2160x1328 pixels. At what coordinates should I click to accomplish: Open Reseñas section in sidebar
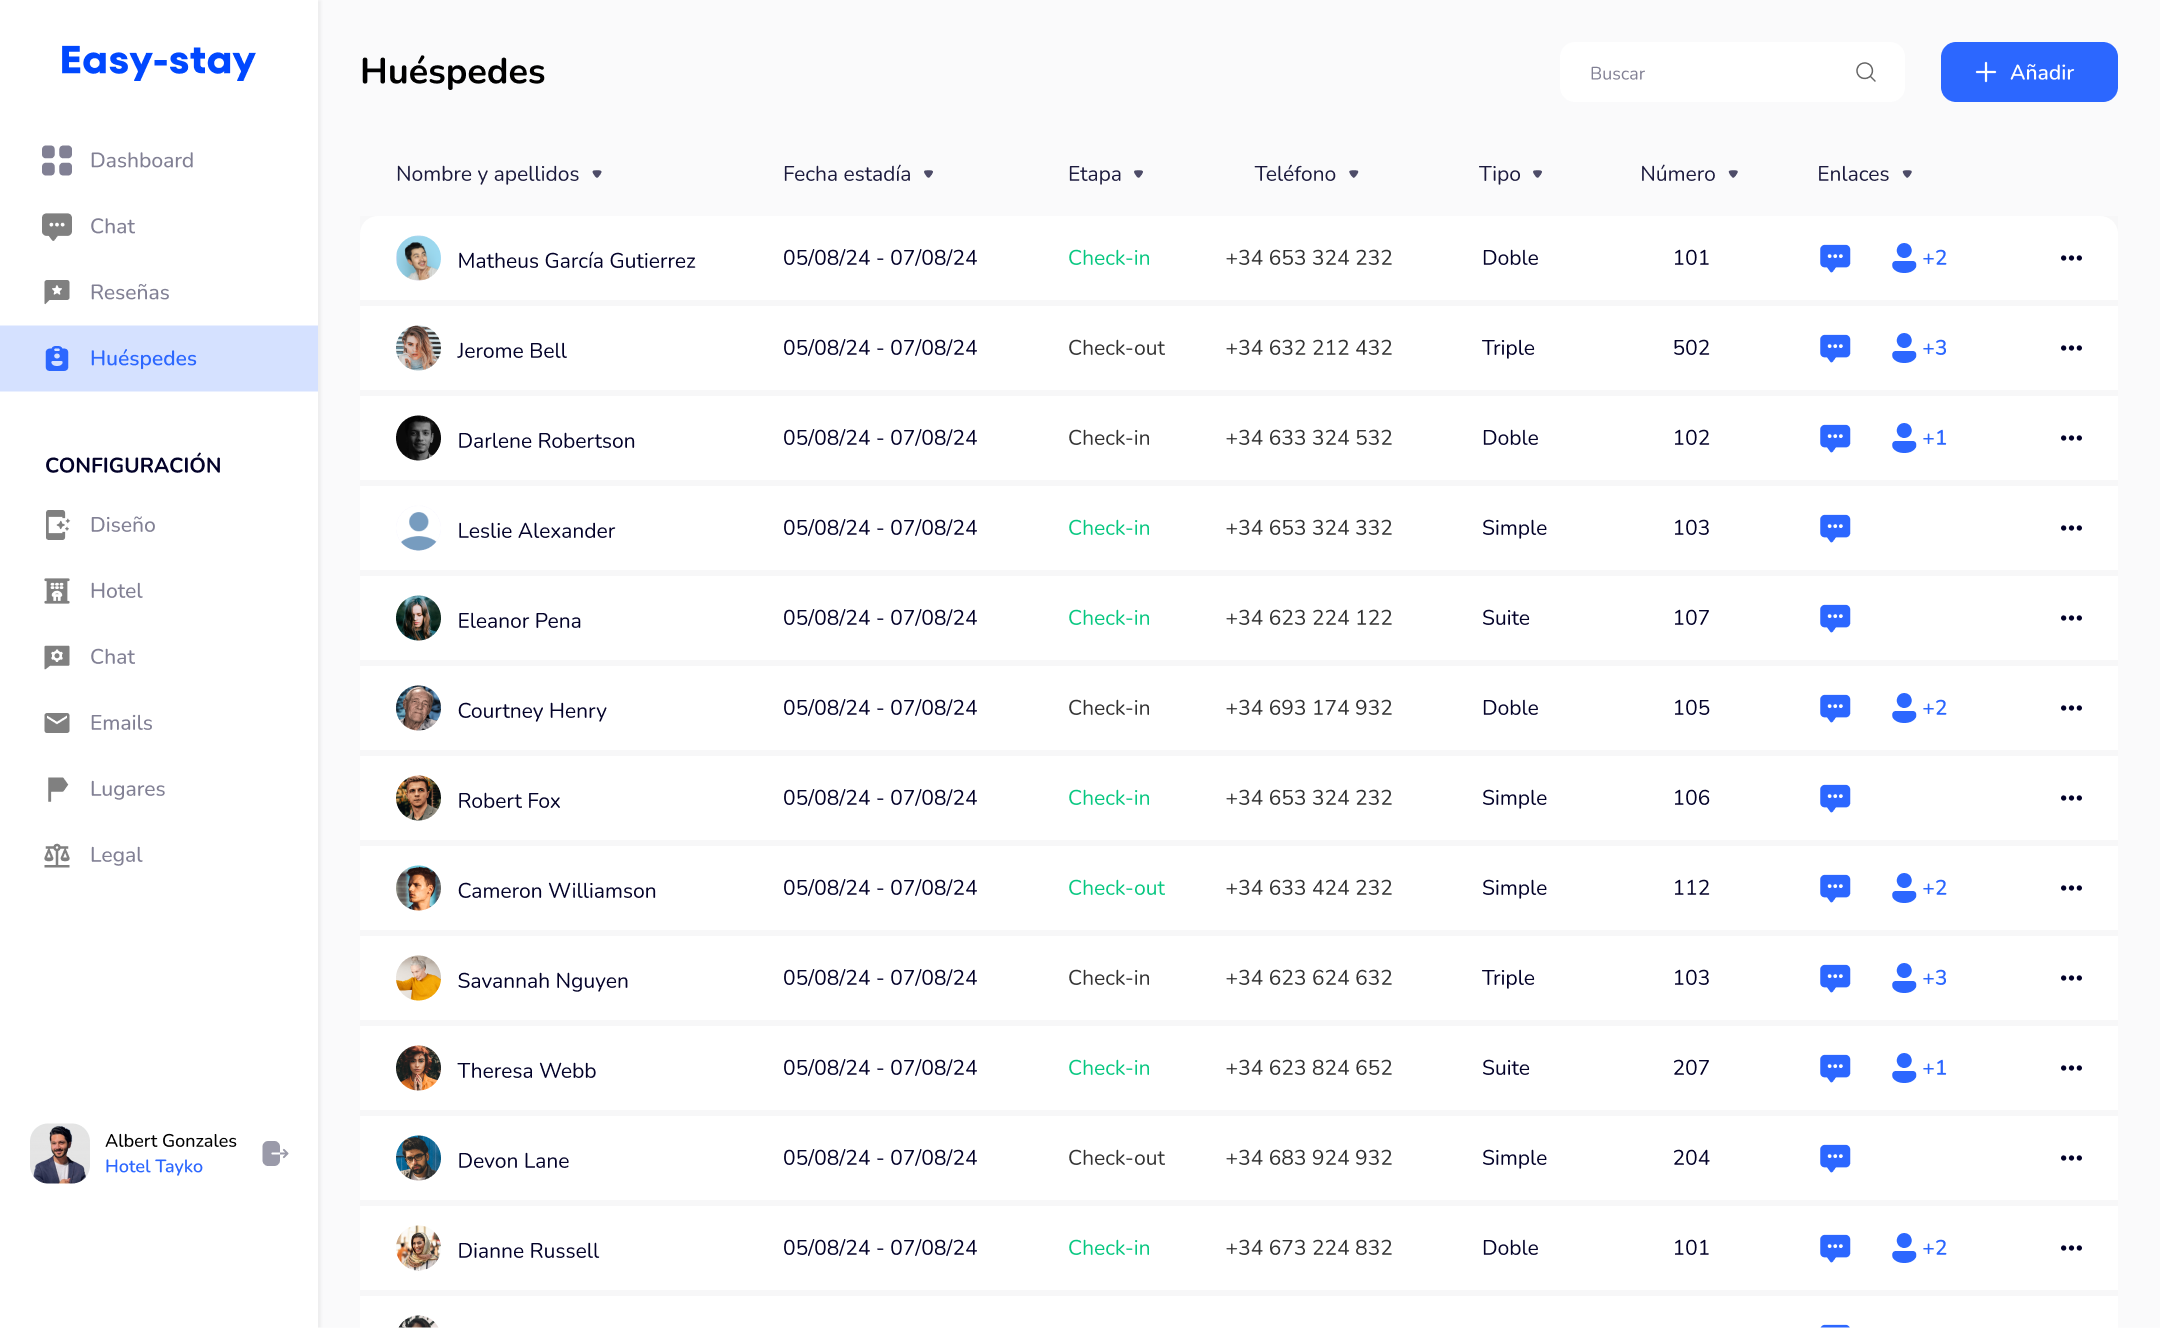(x=129, y=292)
